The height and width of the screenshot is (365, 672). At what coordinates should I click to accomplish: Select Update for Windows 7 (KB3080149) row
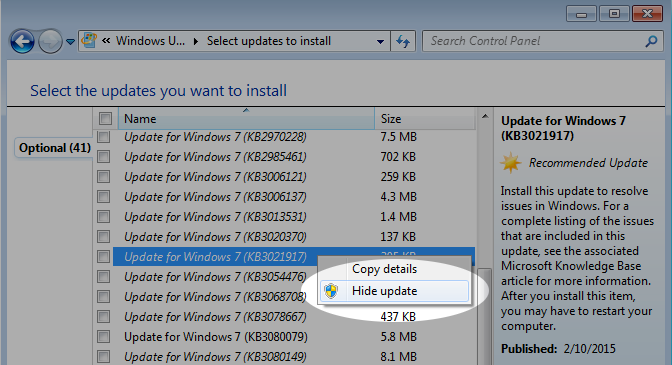coord(215,356)
